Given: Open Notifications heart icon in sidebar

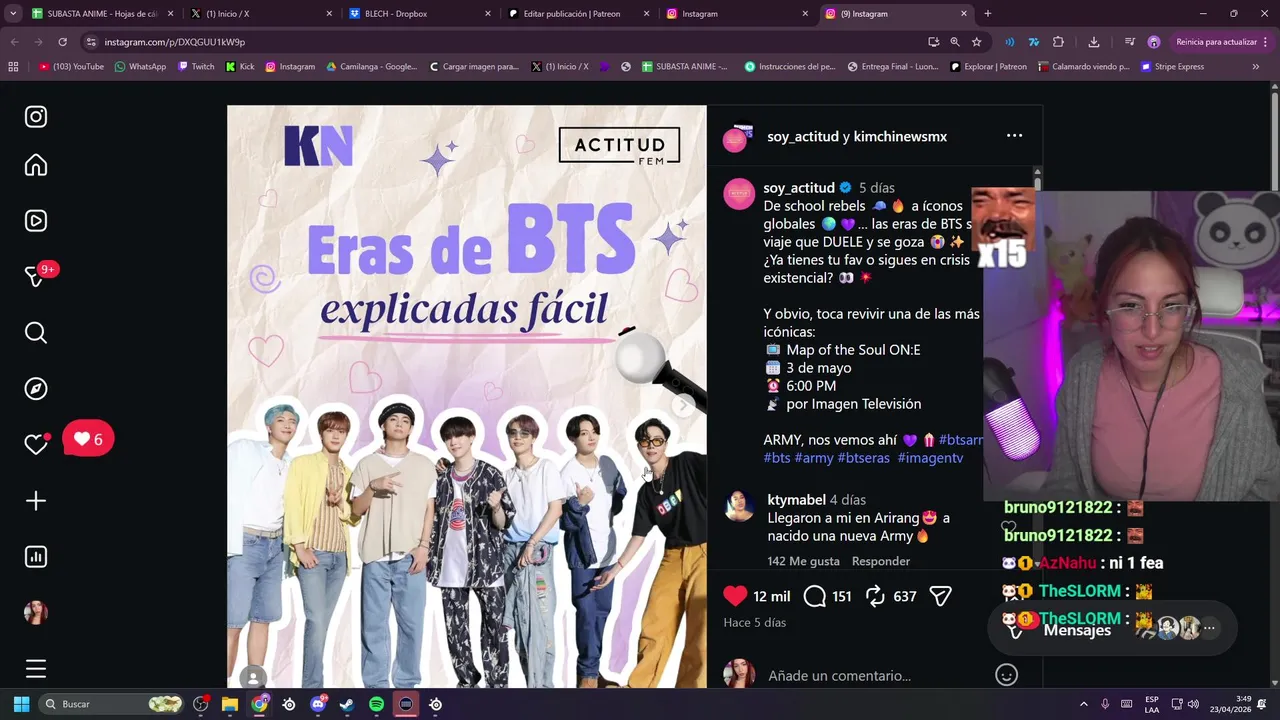Looking at the screenshot, I should 36,445.
